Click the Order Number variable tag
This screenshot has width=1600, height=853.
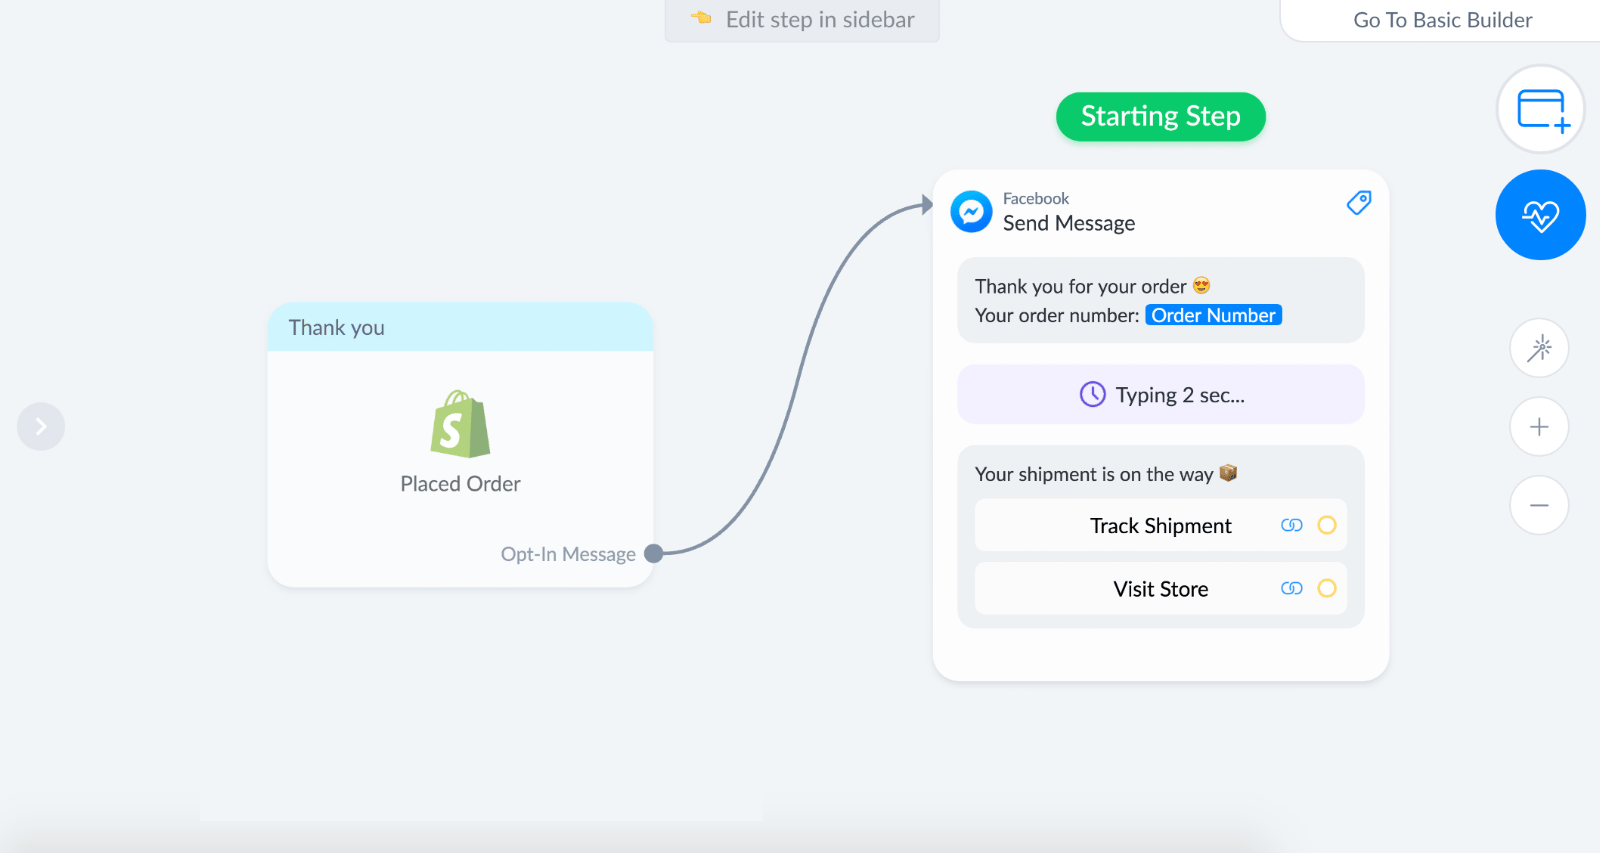(x=1214, y=315)
